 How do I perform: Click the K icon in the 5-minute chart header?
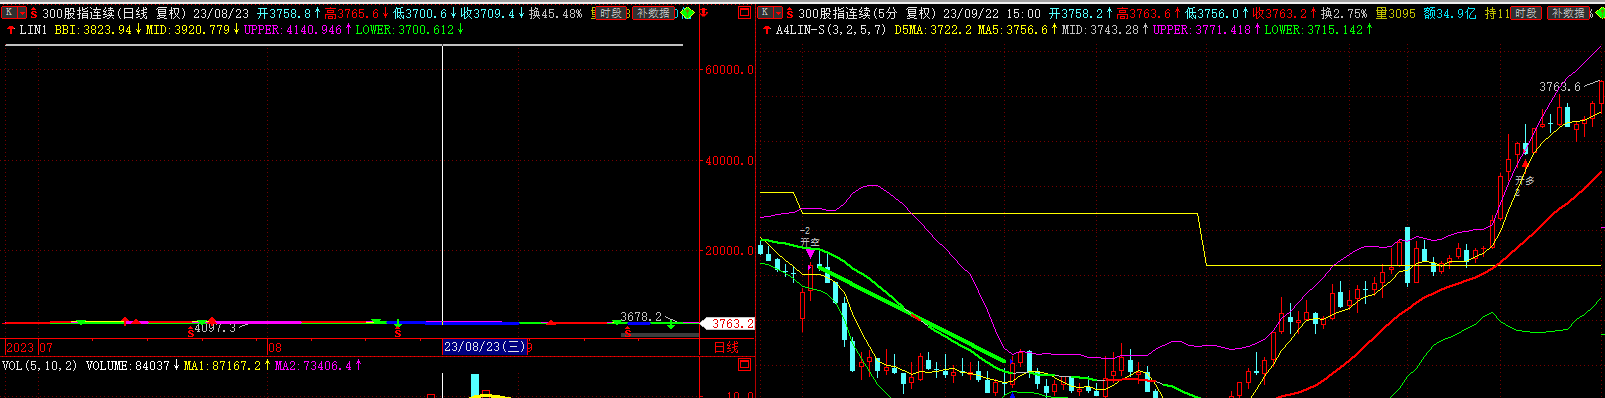[765, 13]
